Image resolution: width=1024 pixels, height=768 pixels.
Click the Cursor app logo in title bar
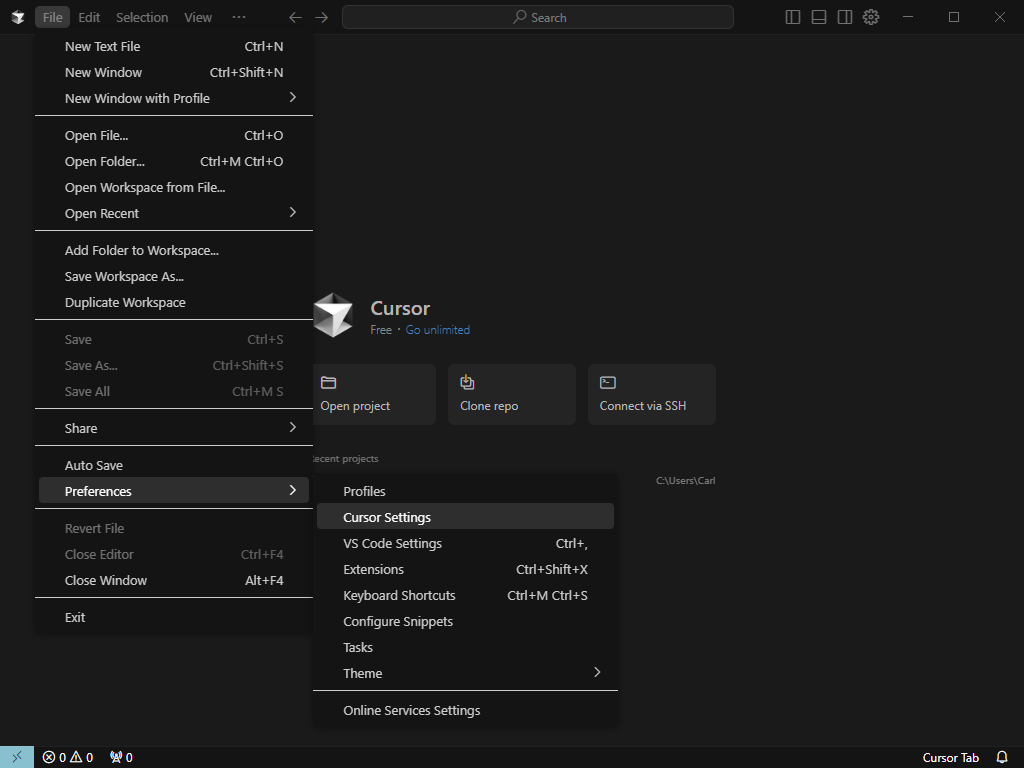click(x=18, y=18)
